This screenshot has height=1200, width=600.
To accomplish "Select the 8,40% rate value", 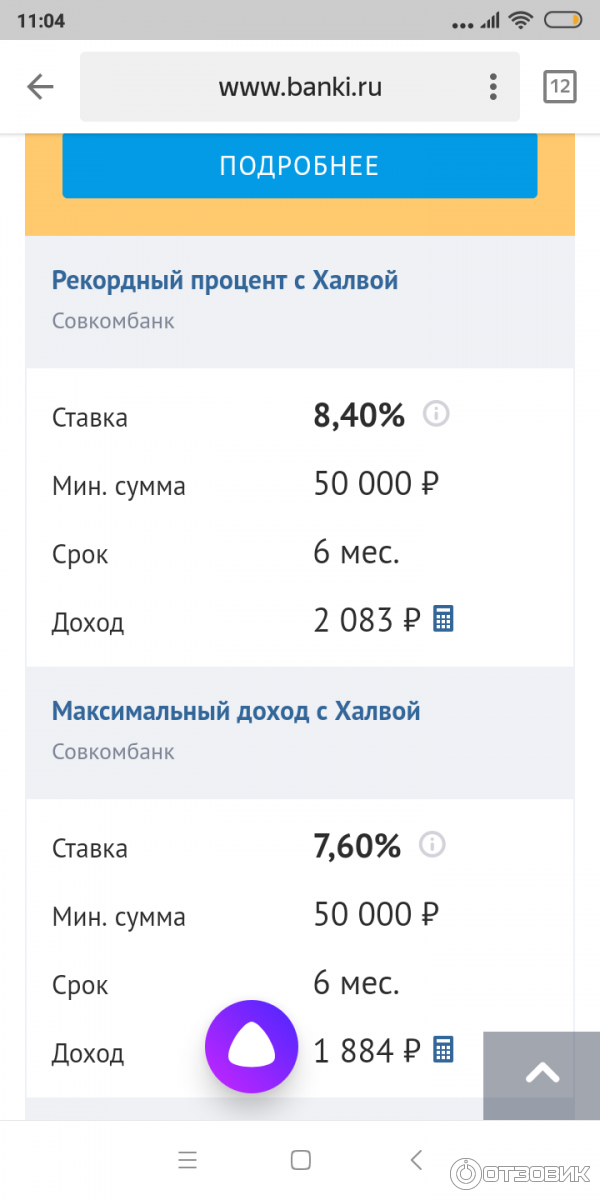I will point(359,415).
